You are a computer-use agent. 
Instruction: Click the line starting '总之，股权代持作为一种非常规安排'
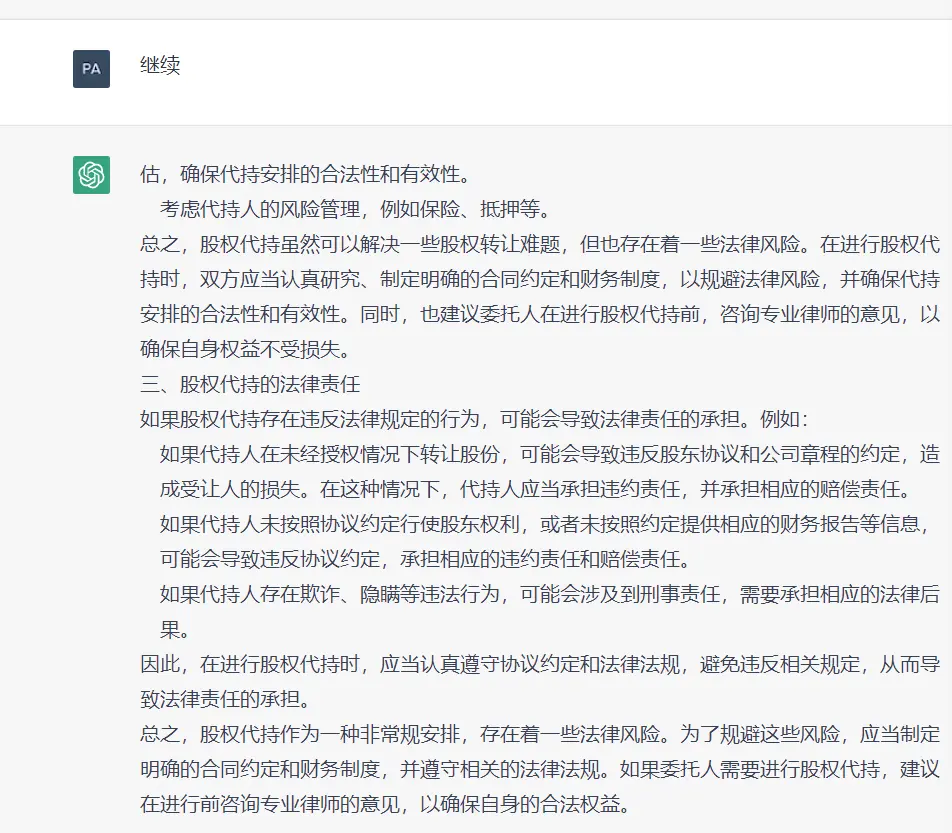[x=540, y=734]
